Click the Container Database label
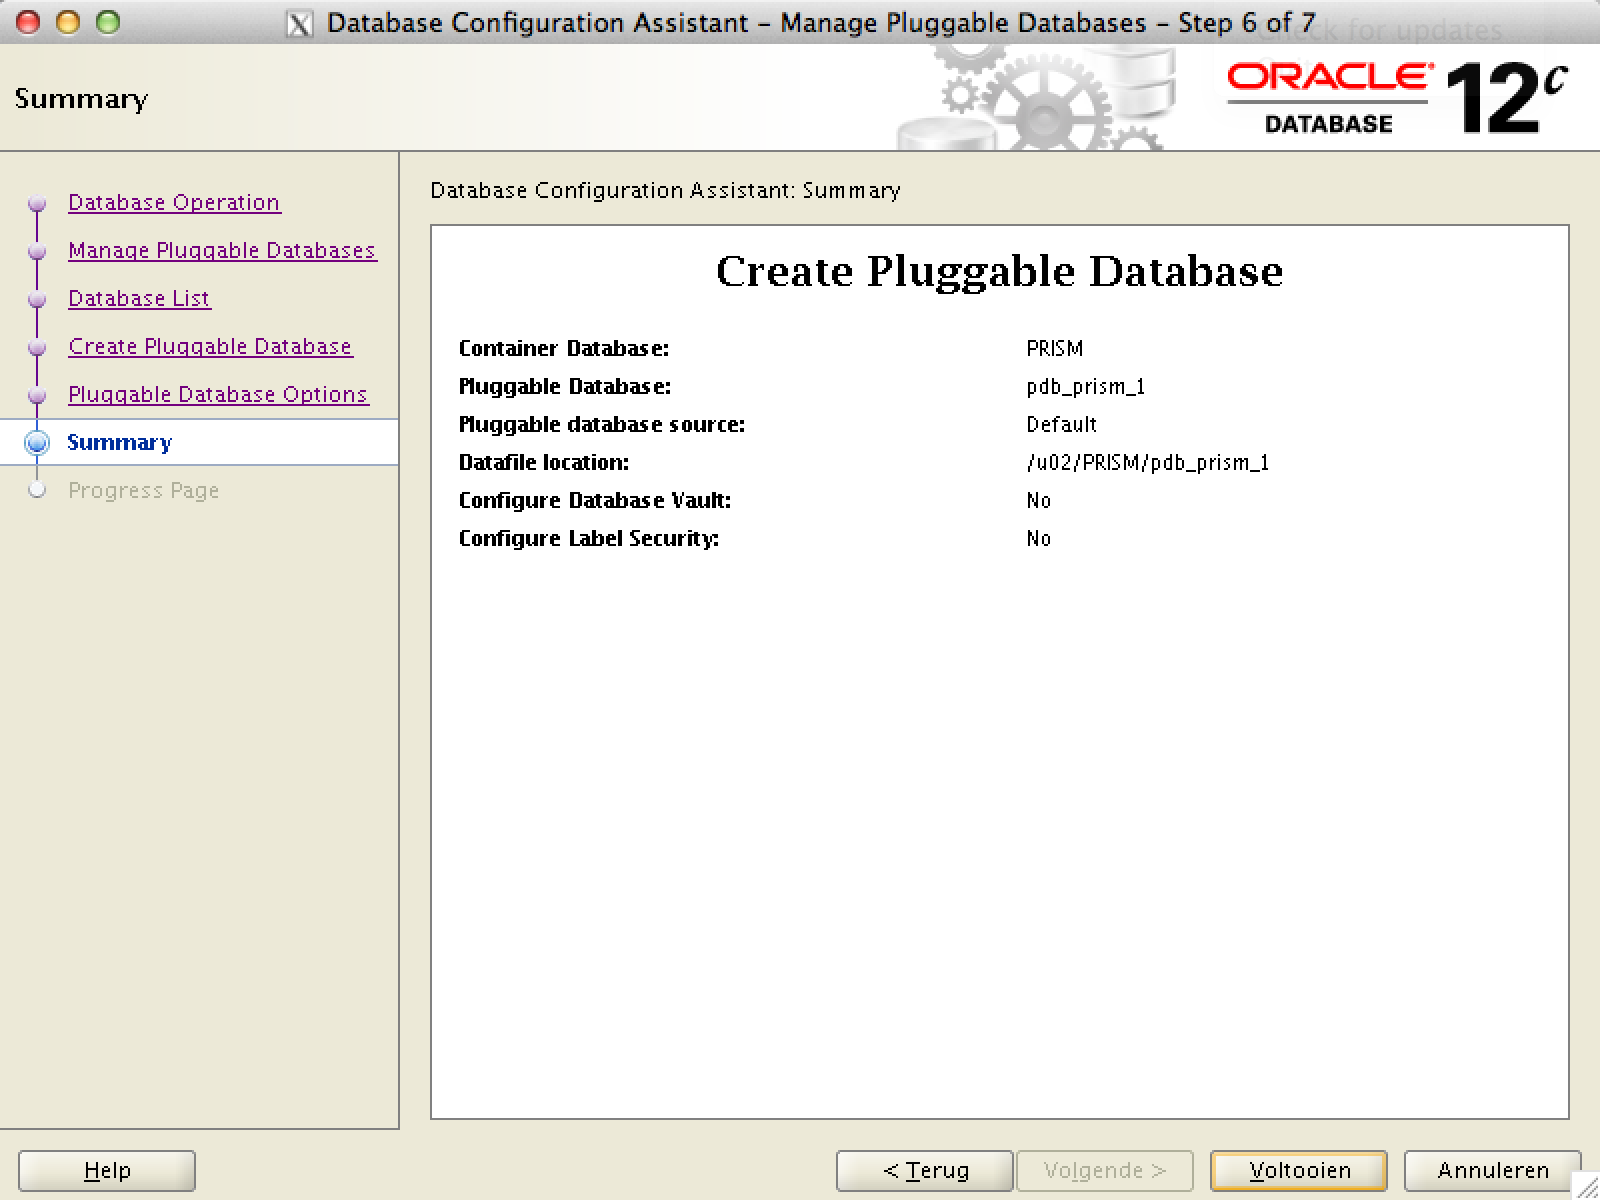This screenshot has height=1200, width=1600. pos(564,348)
